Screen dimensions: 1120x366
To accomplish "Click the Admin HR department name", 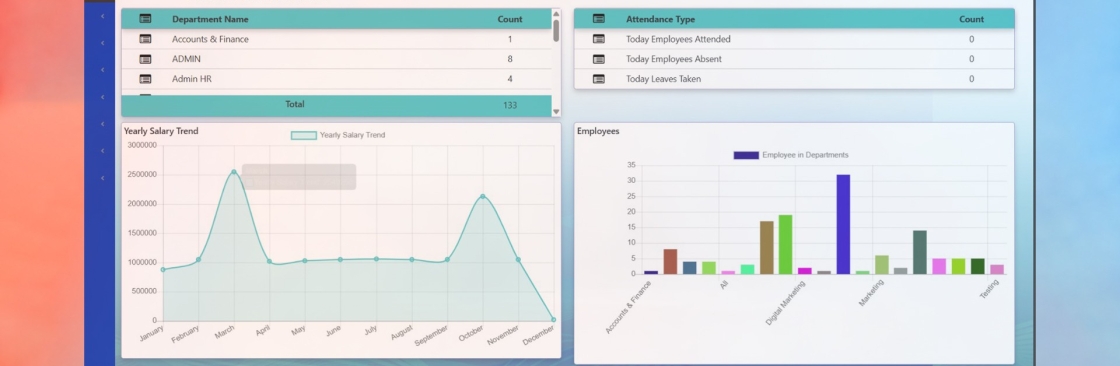I will [191, 79].
